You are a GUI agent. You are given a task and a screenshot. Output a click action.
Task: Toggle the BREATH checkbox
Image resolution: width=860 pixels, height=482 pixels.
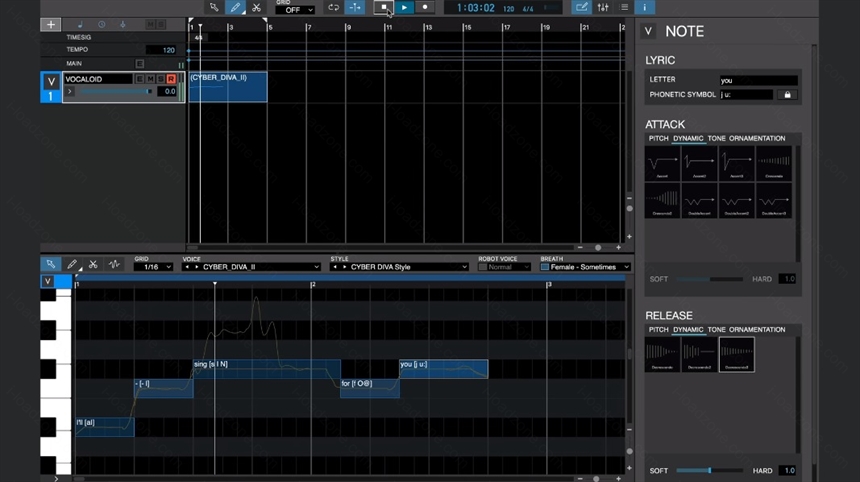(545, 267)
